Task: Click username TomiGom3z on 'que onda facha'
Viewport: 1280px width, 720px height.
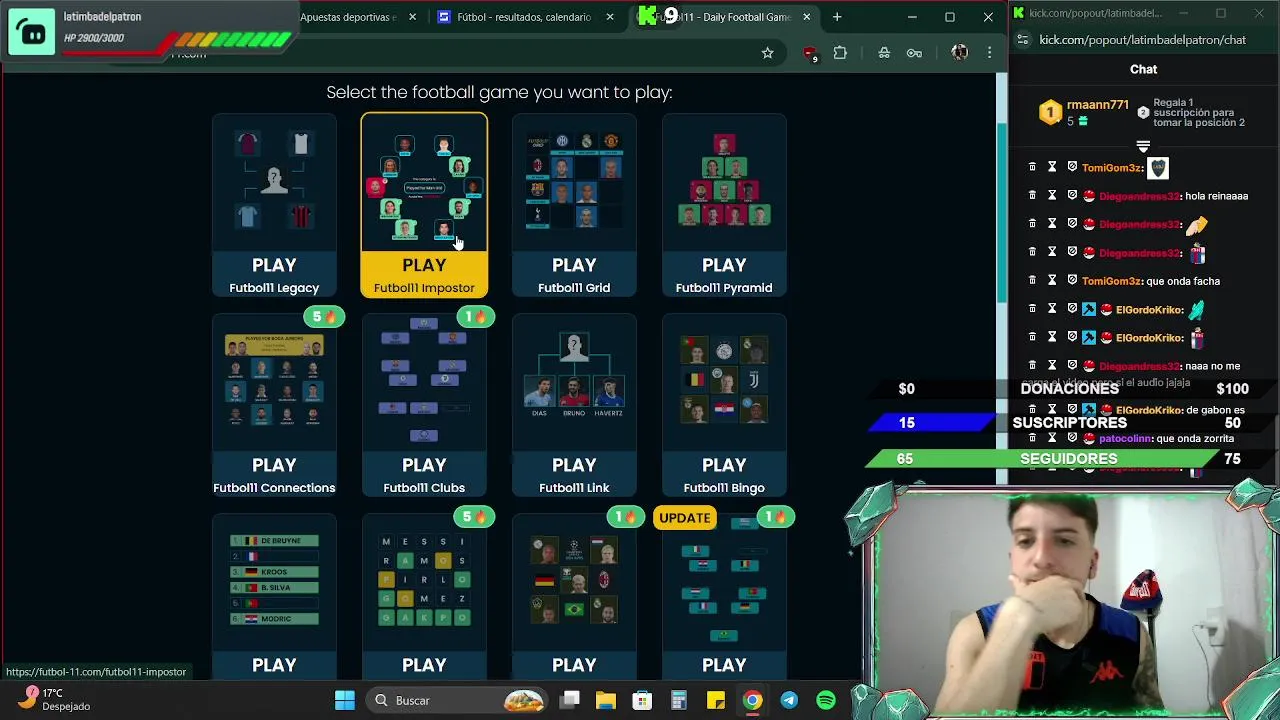Action: coord(1111,281)
